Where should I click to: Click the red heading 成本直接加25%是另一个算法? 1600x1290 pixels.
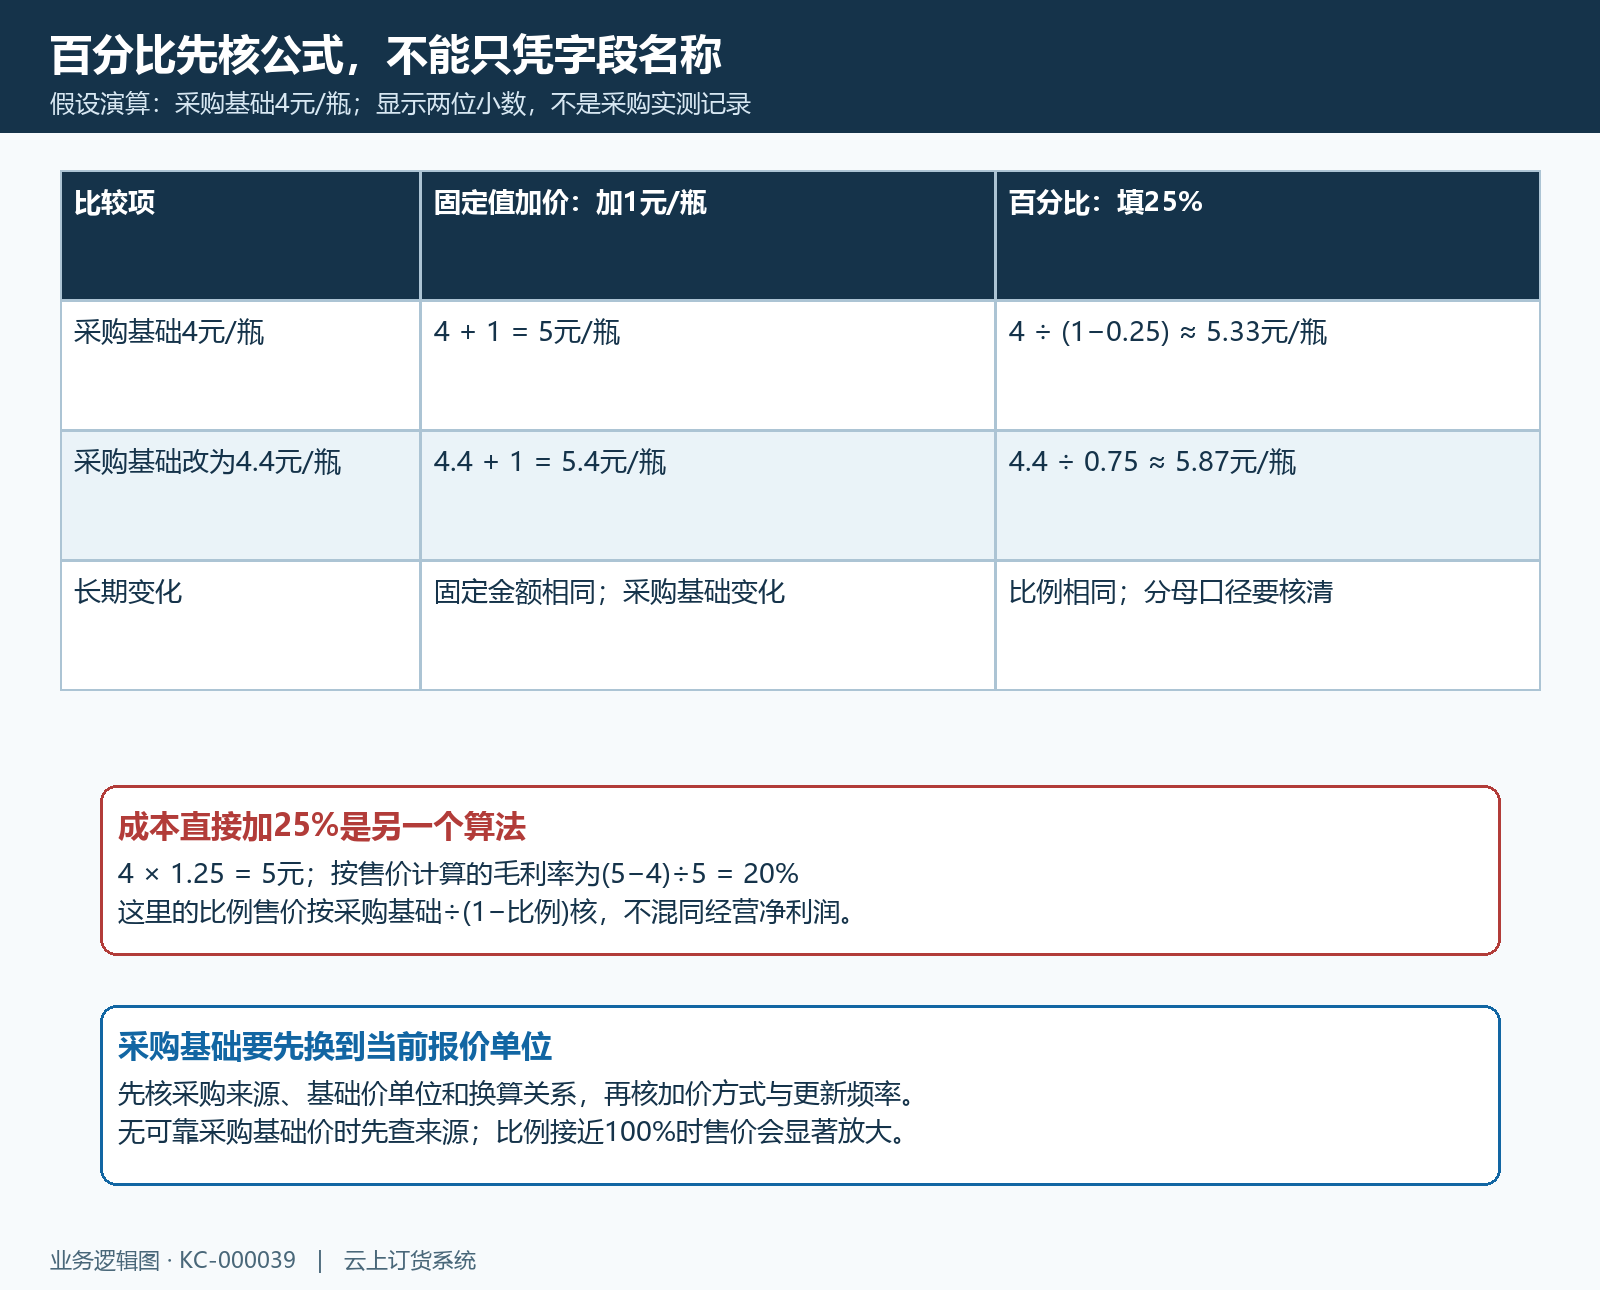(x=322, y=827)
